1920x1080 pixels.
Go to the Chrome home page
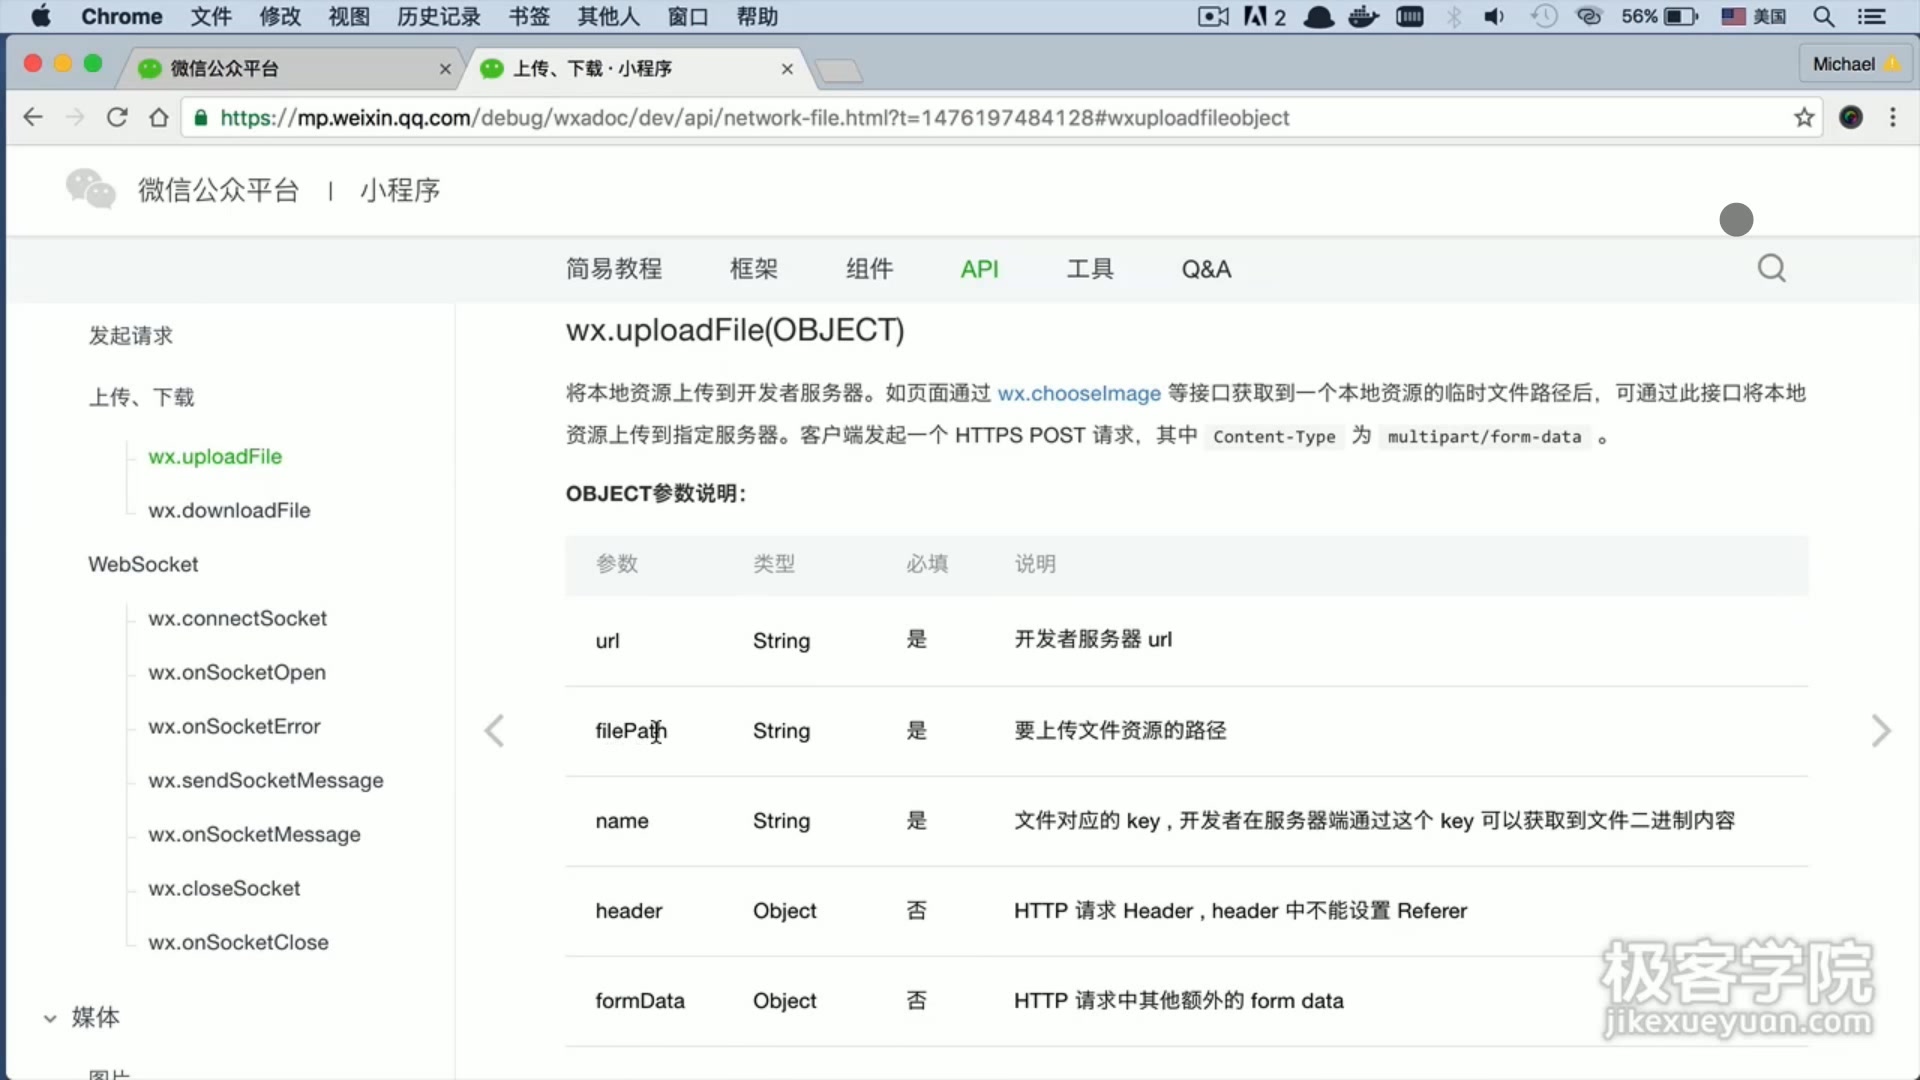[158, 117]
